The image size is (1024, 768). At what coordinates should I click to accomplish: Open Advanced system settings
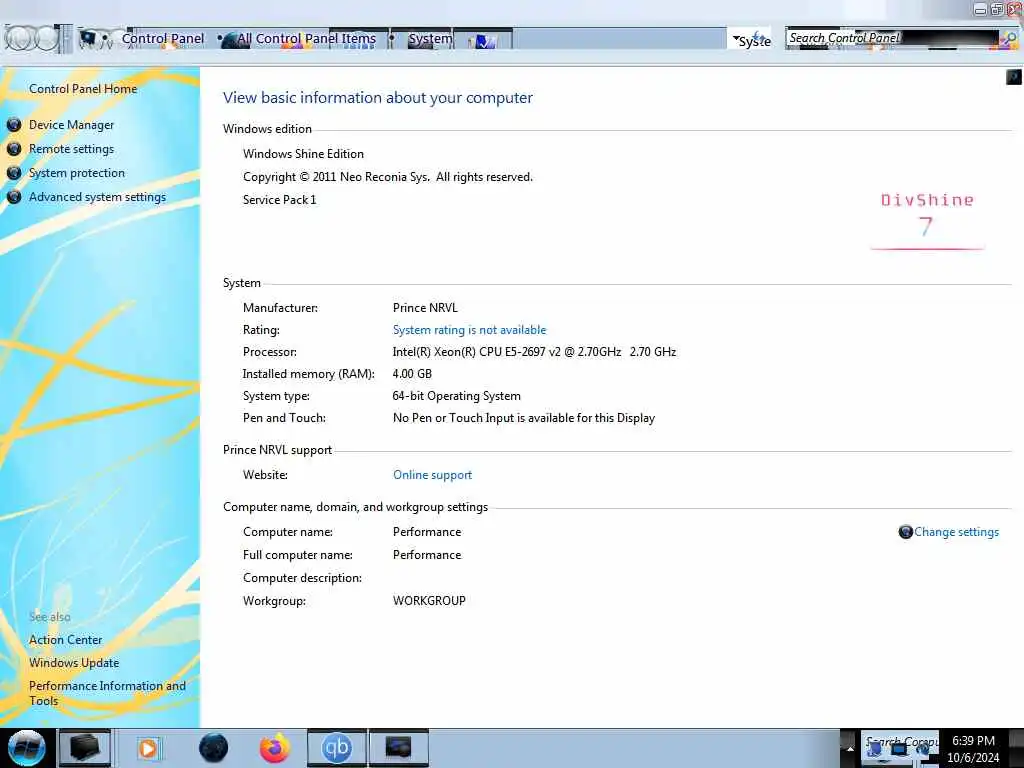[97, 197]
